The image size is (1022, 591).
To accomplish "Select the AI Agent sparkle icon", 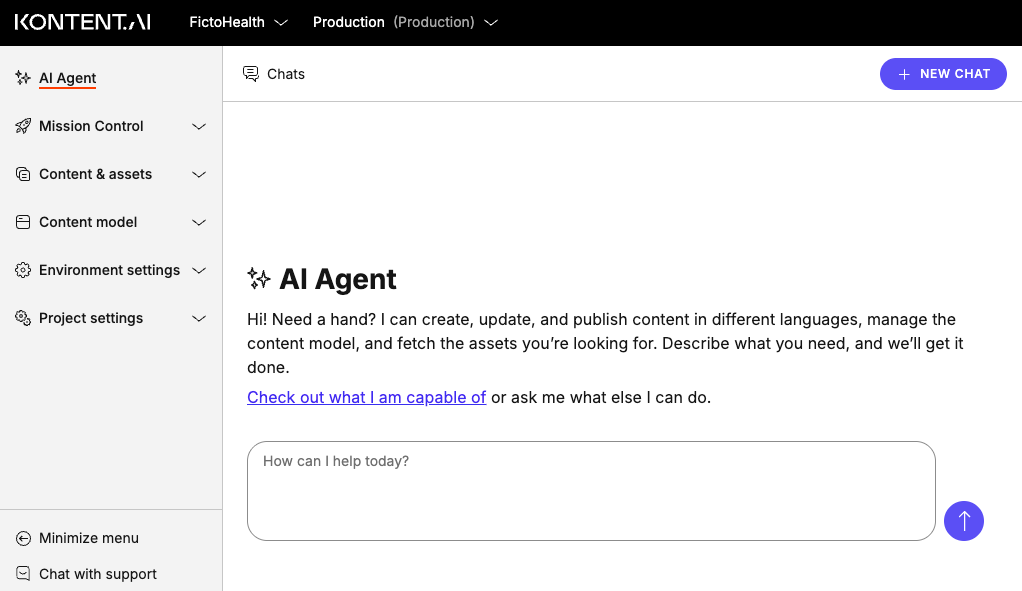I will (x=21, y=77).
